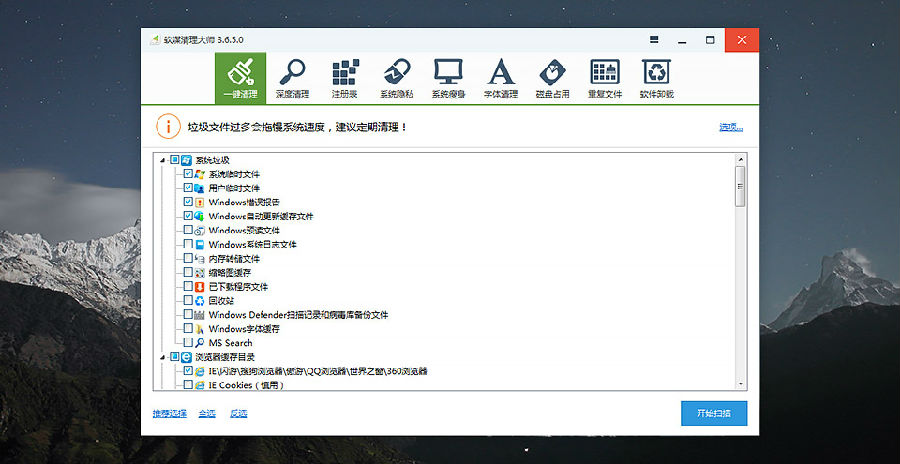Screen dimensions: 900x464
Task: Open the 深度清理 deep clean tool
Action: pos(292,77)
